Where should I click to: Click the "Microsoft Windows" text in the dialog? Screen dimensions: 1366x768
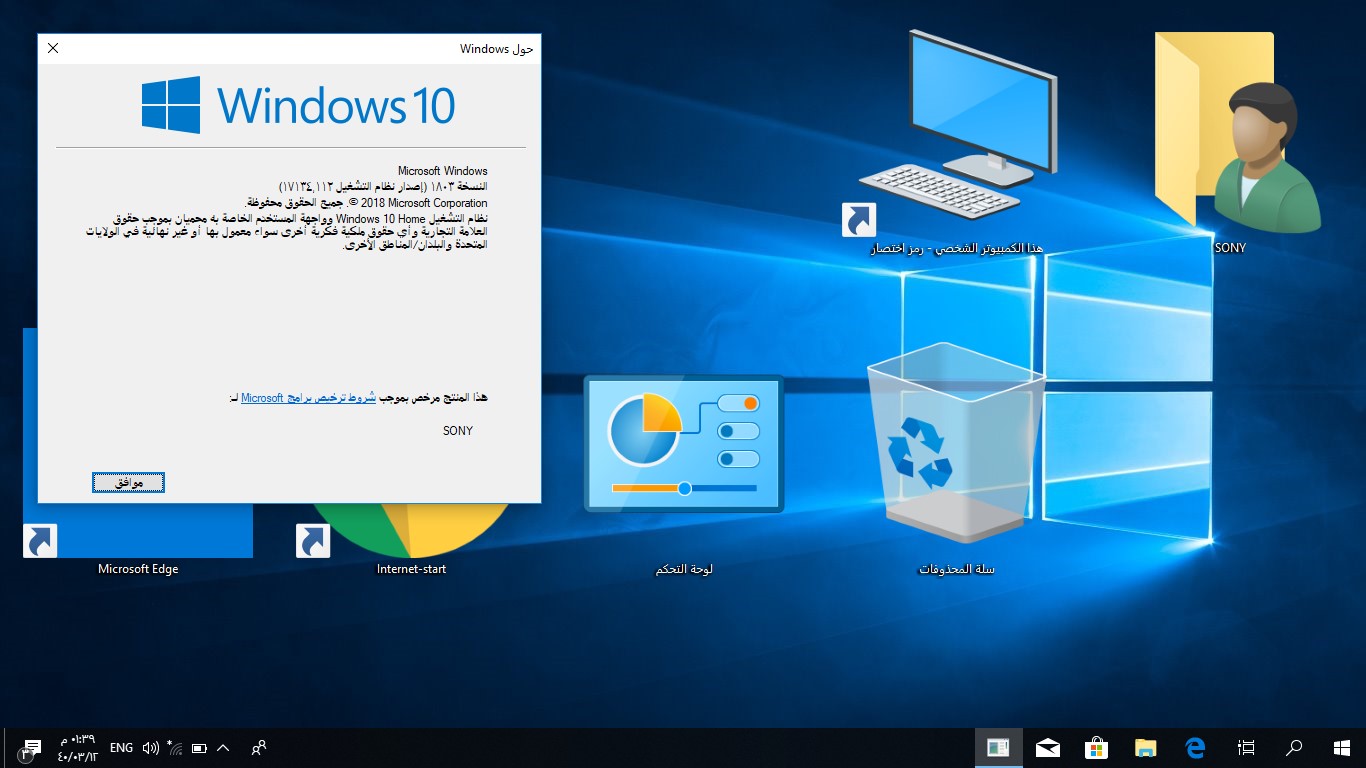443,171
